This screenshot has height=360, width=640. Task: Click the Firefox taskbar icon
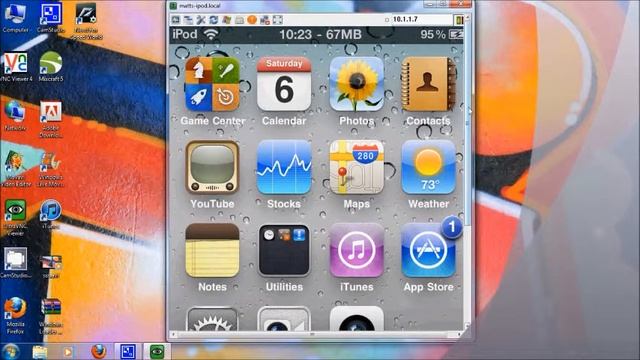point(98,351)
